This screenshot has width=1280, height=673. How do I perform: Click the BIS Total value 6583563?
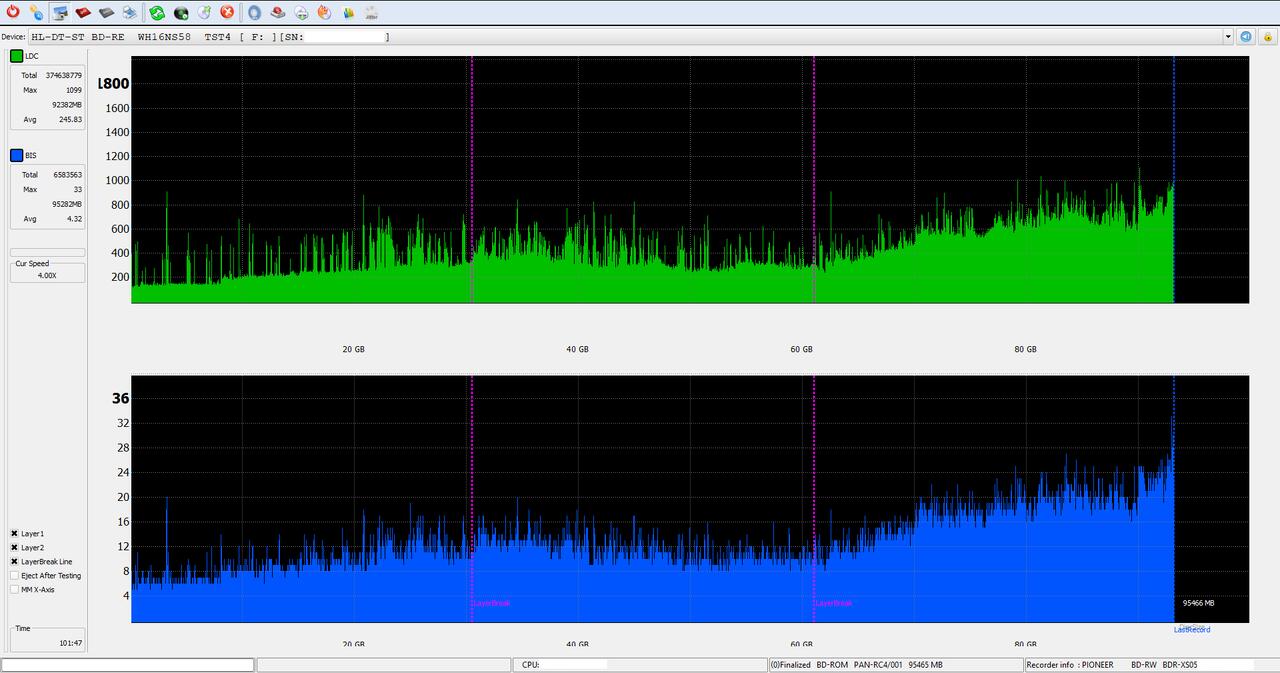tap(67, 174)
